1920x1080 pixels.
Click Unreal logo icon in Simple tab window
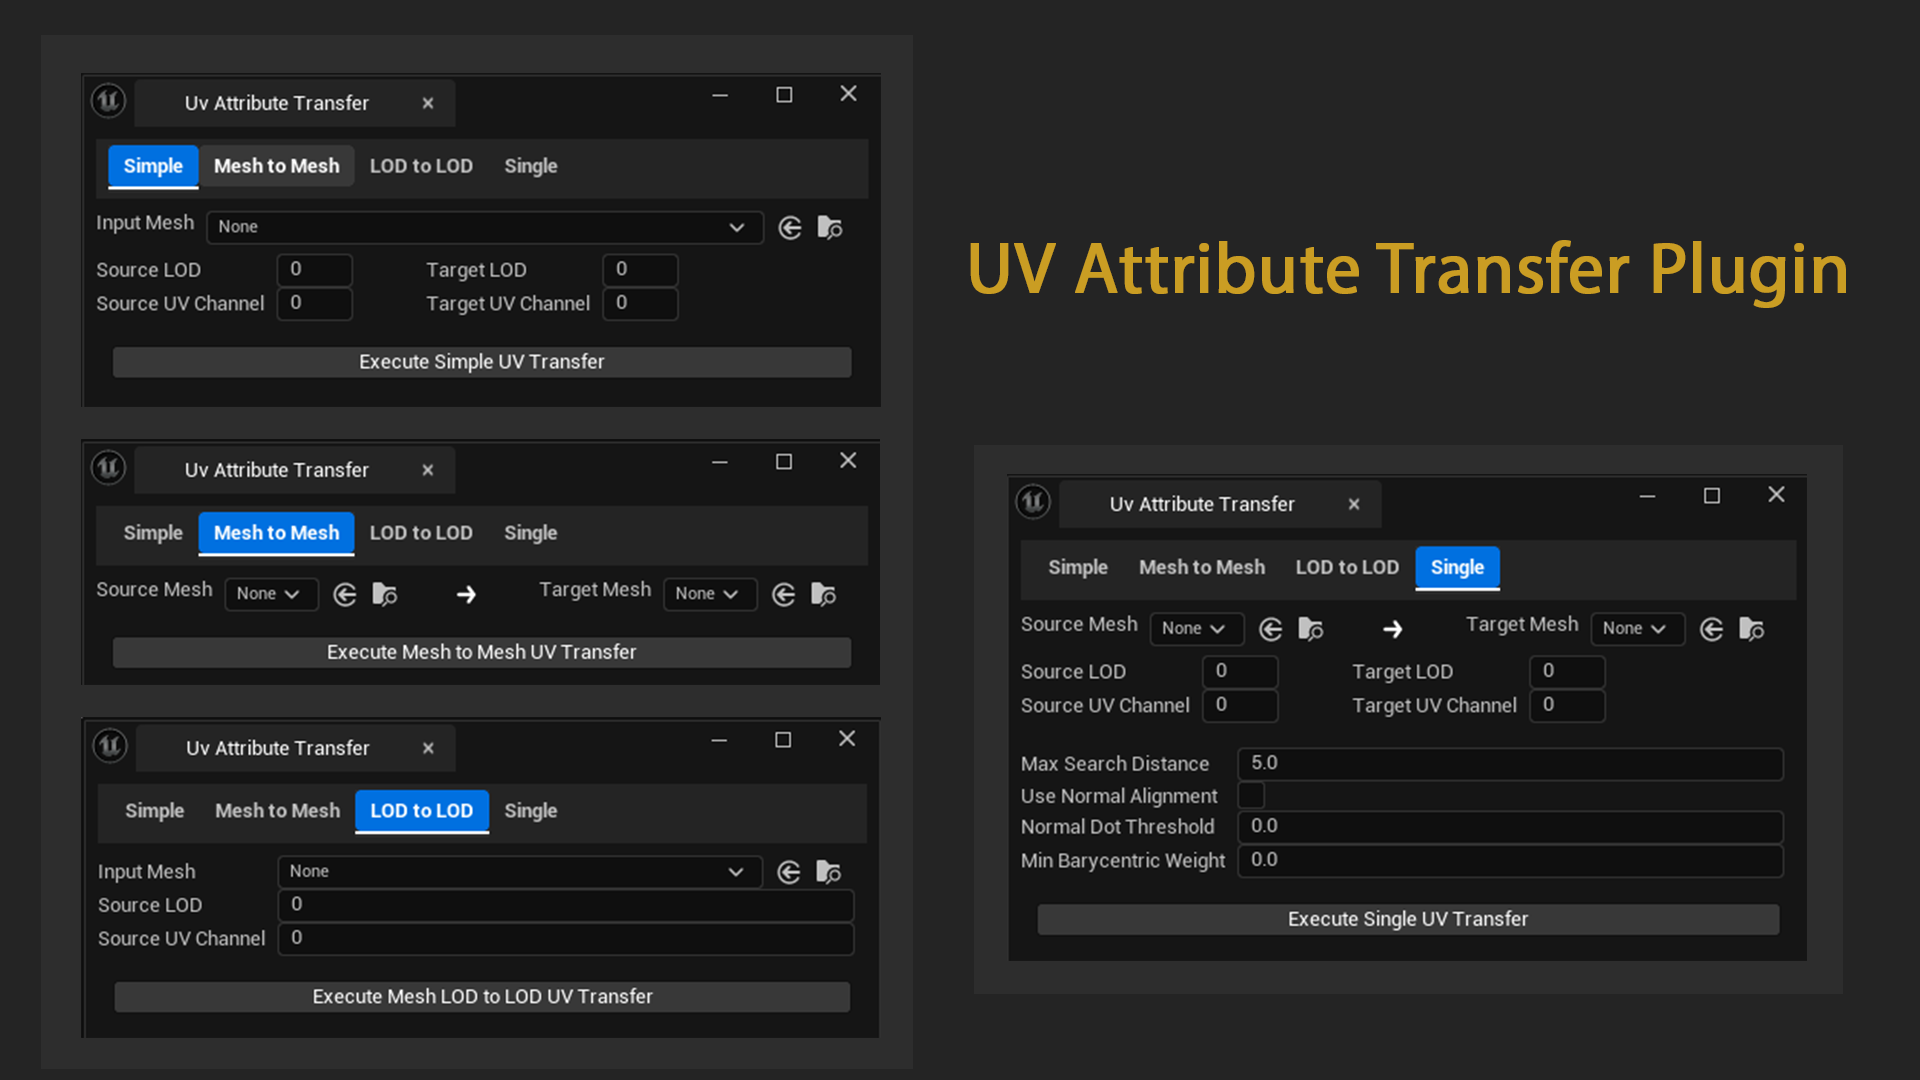[x=109, y=100]
